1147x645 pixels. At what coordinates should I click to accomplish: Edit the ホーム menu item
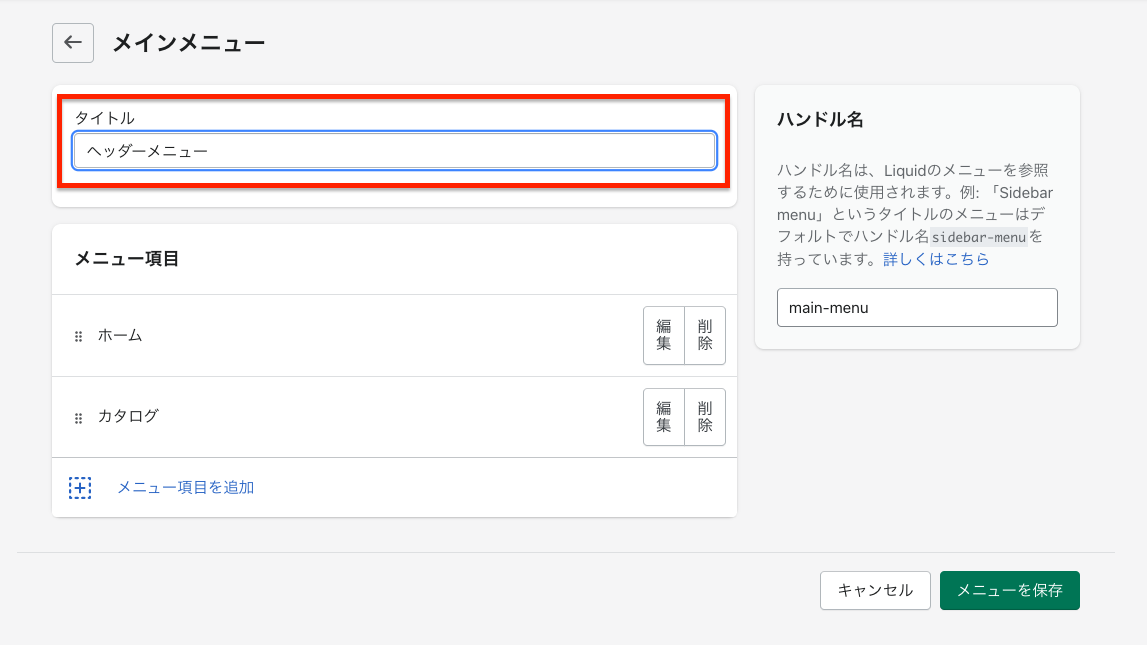(663, 335)
